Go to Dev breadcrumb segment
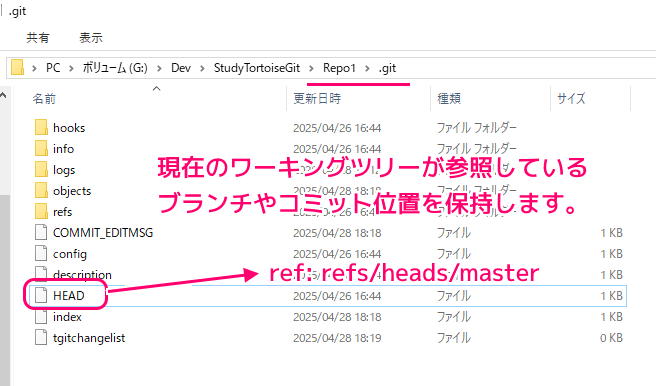Screen dimensions: 656x386 (x=181, y=68)
